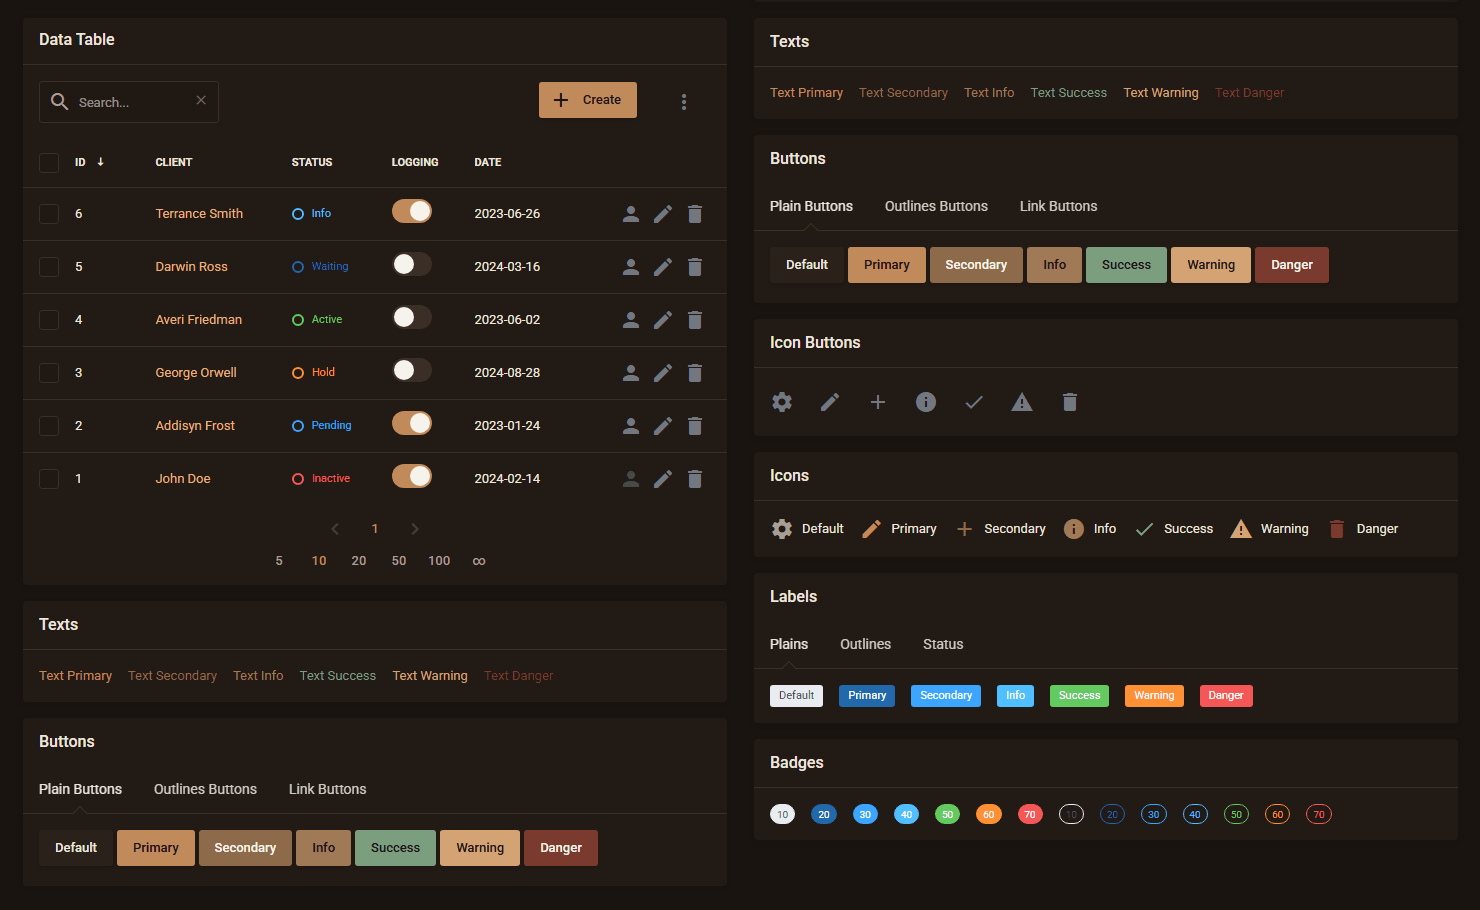Go to next page with right chevron
This screenshot has width=1480, height=910.
coord(414,528)
